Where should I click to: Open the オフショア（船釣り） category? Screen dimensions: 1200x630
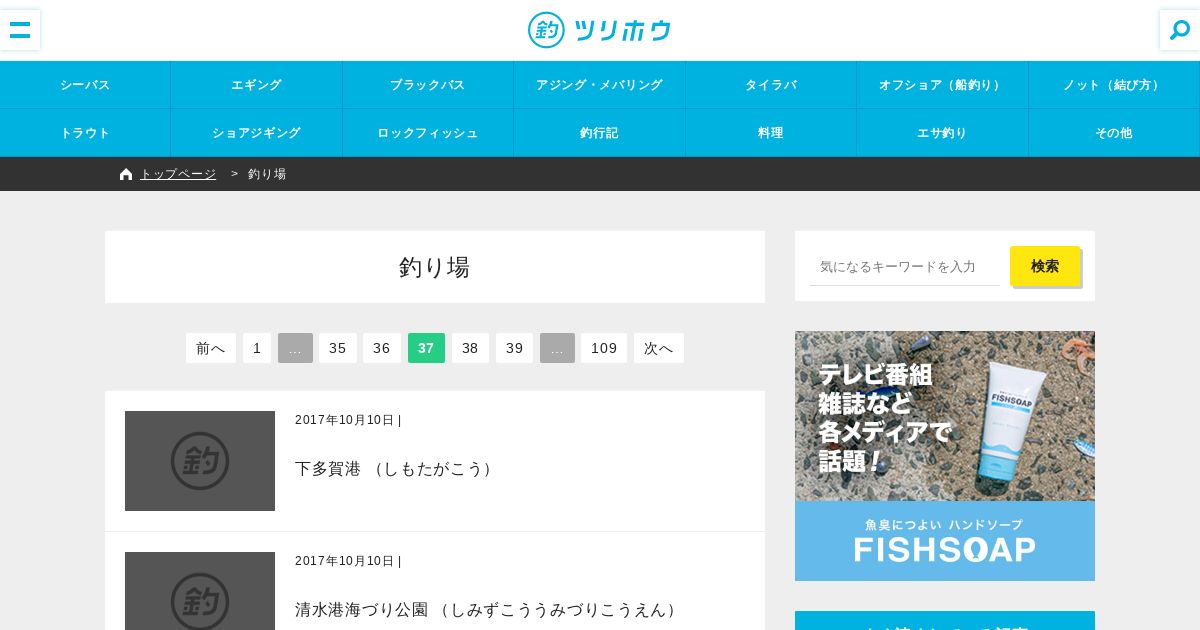click(942, 85)
